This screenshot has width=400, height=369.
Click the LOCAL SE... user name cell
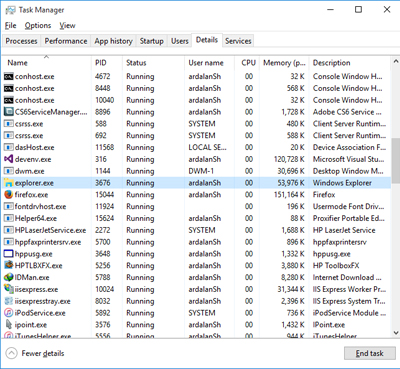point(207,147)
